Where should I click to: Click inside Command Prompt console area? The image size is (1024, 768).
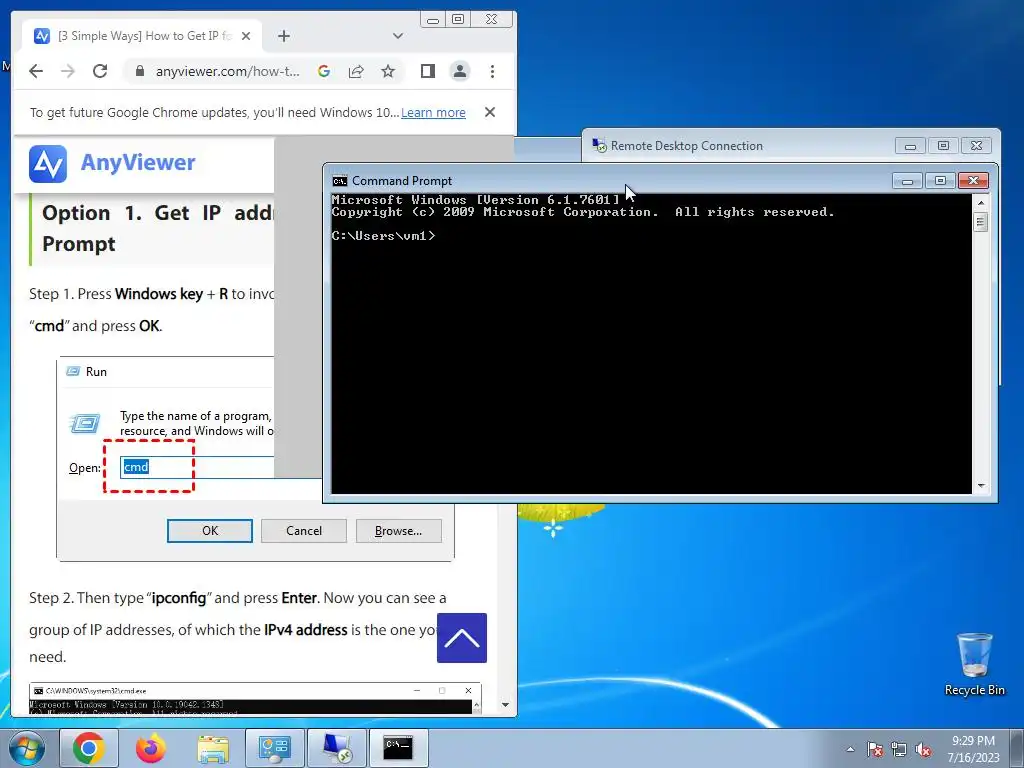point(651,344)
